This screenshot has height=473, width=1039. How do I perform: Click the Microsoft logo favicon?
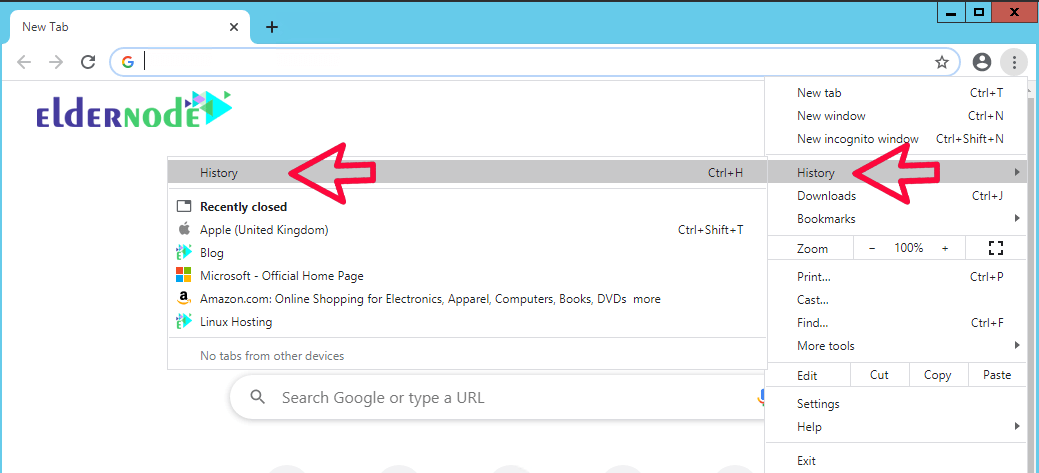coord(184,276)
